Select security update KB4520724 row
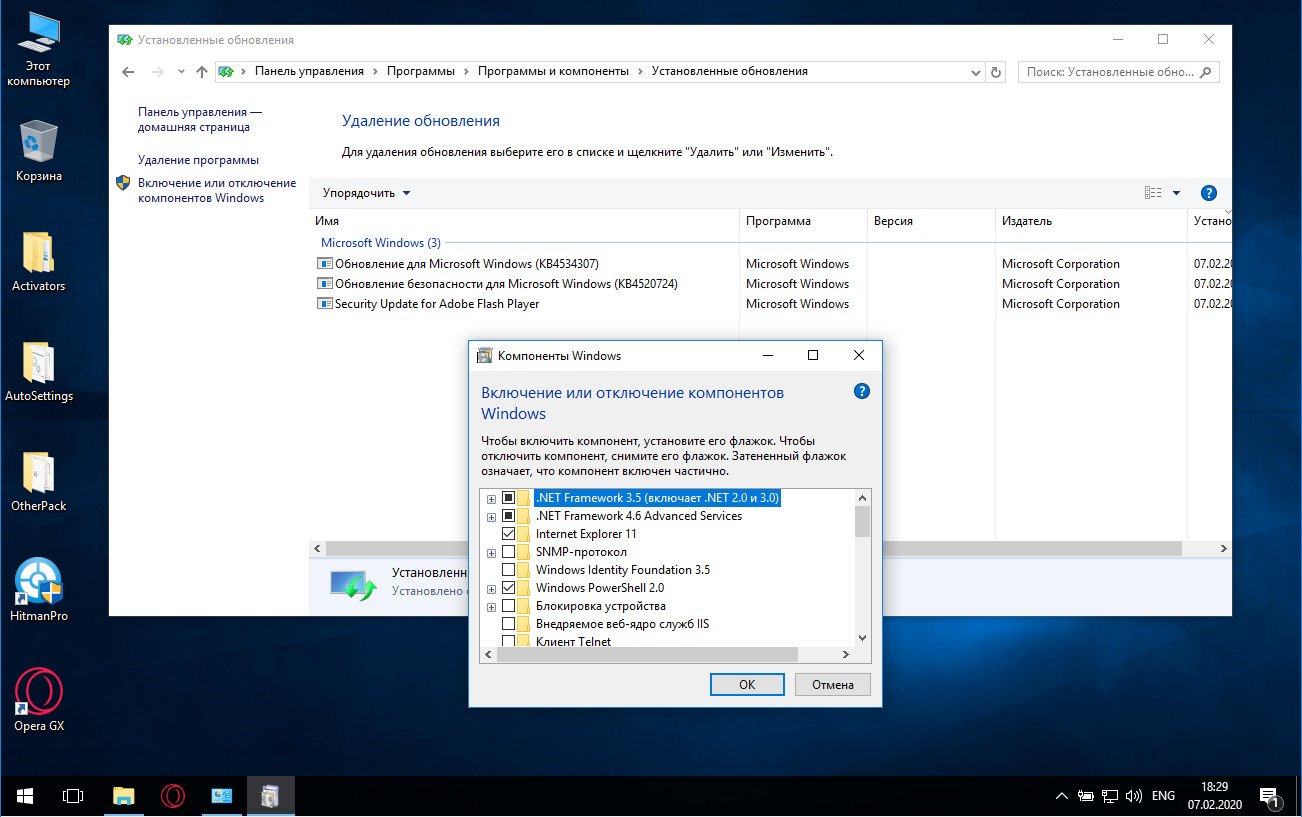This screenshot has width=1302, height=817. (x=770, y=284)
